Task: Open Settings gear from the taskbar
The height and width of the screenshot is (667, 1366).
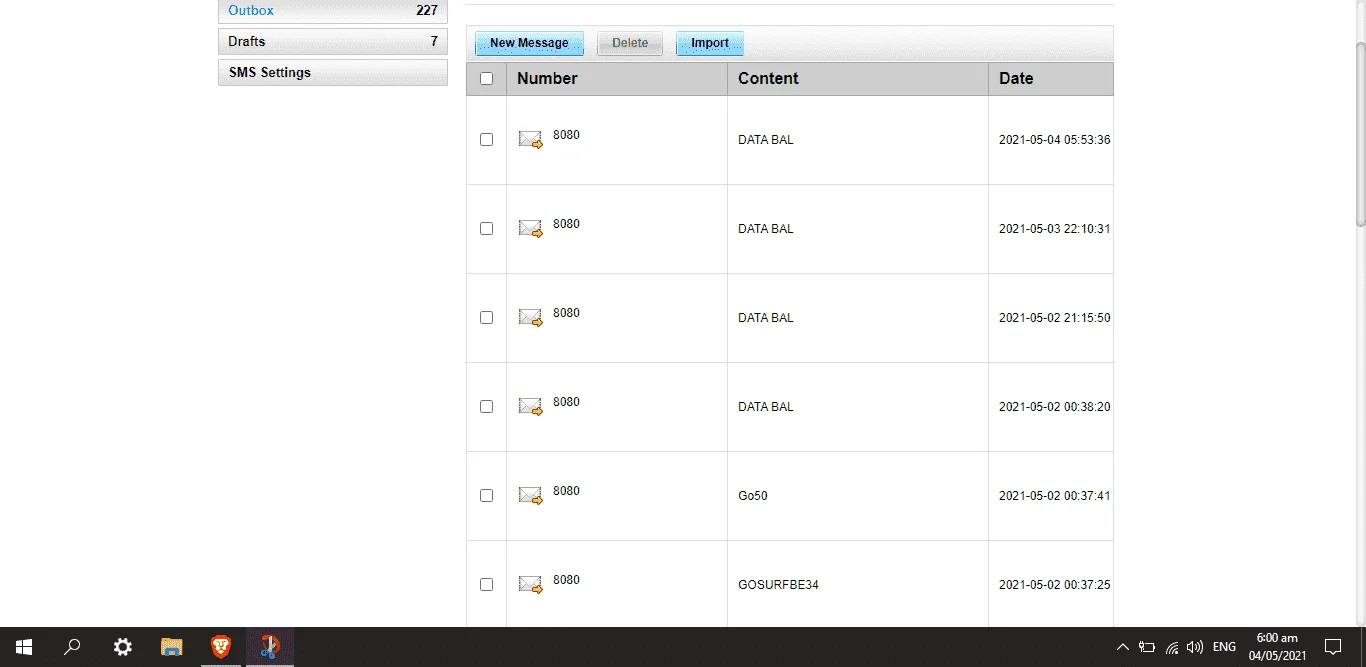Action: point(122,647)
